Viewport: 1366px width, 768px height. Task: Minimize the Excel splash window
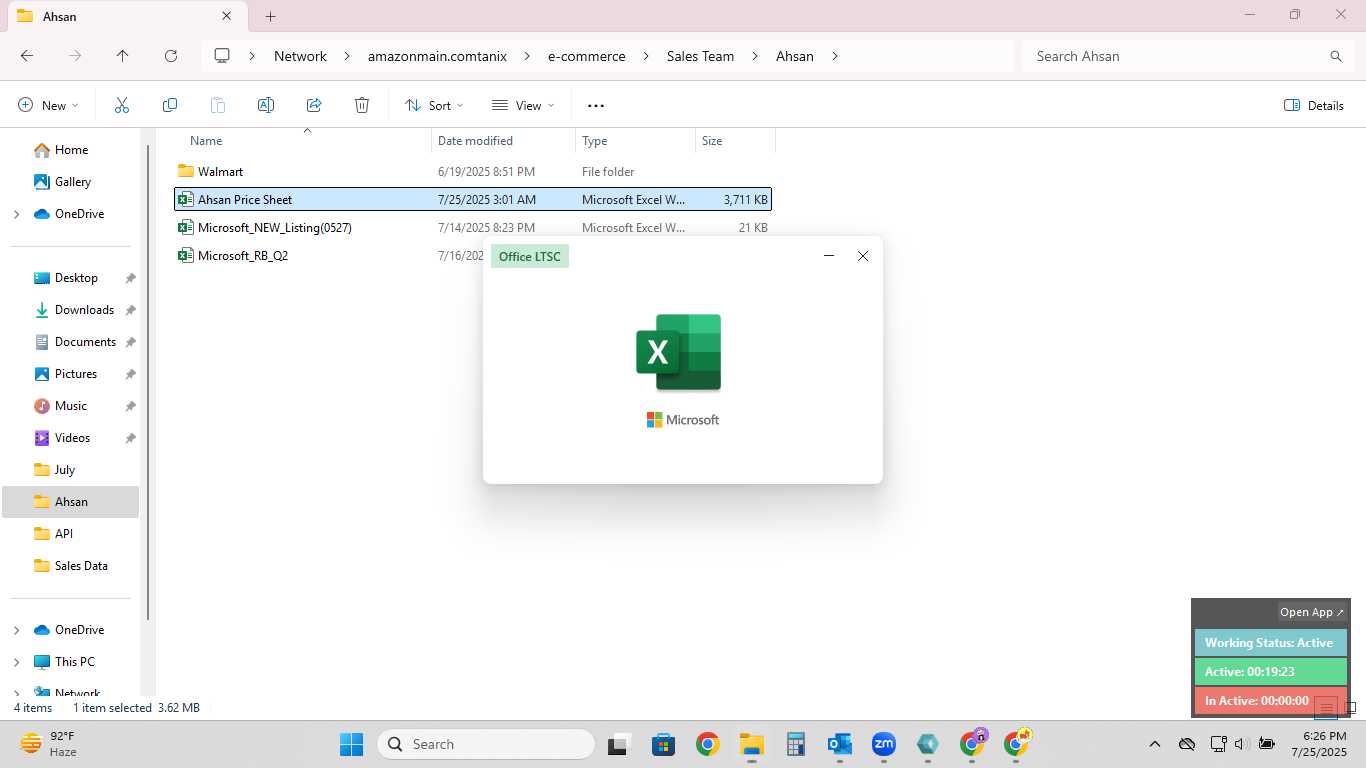[829, 256]
